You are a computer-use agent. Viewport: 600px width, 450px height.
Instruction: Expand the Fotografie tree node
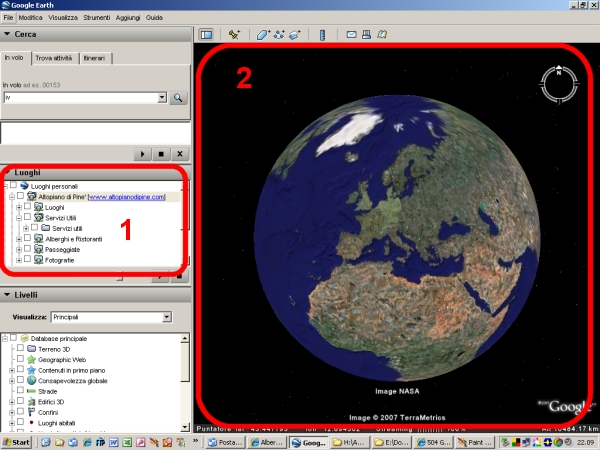click(18, 260)
